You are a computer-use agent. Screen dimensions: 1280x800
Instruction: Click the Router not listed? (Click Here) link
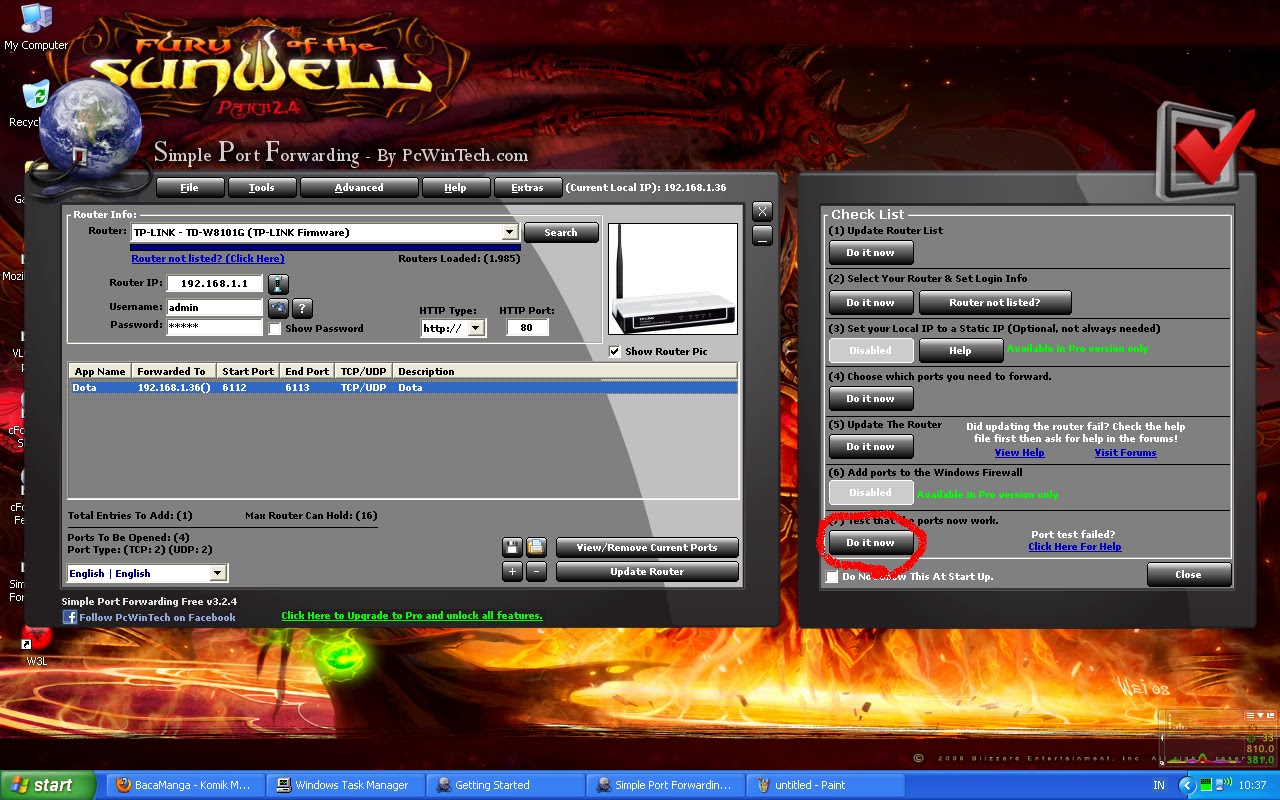208,258
